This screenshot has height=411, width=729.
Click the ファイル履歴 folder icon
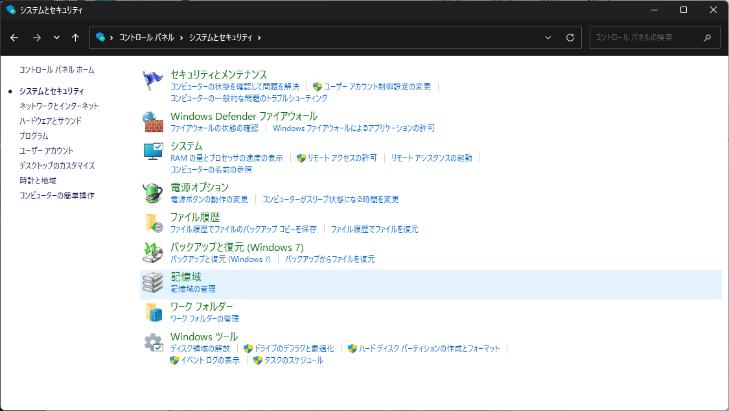pyautogui.click(x=153, y=223)
